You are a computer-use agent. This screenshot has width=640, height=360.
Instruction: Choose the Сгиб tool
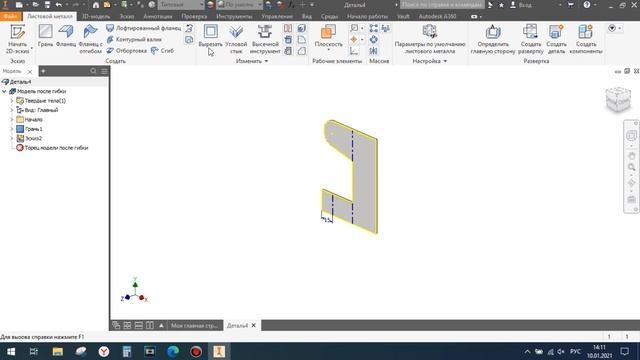click(x=162, y=51)
